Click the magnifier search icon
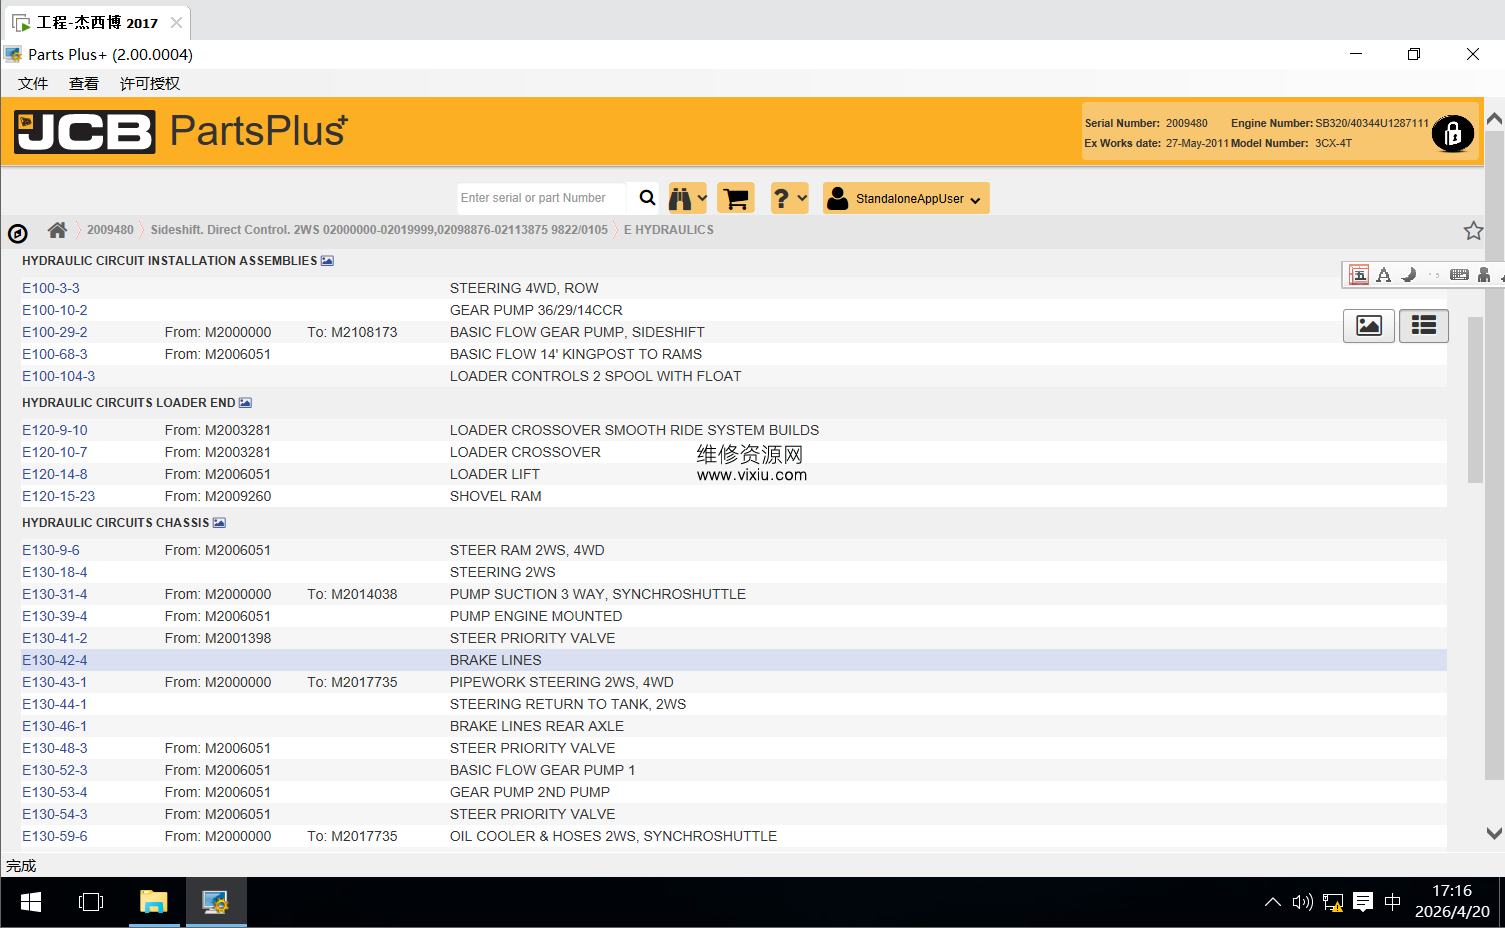Screen dimensions: 1505x928 tap(647, 198)
